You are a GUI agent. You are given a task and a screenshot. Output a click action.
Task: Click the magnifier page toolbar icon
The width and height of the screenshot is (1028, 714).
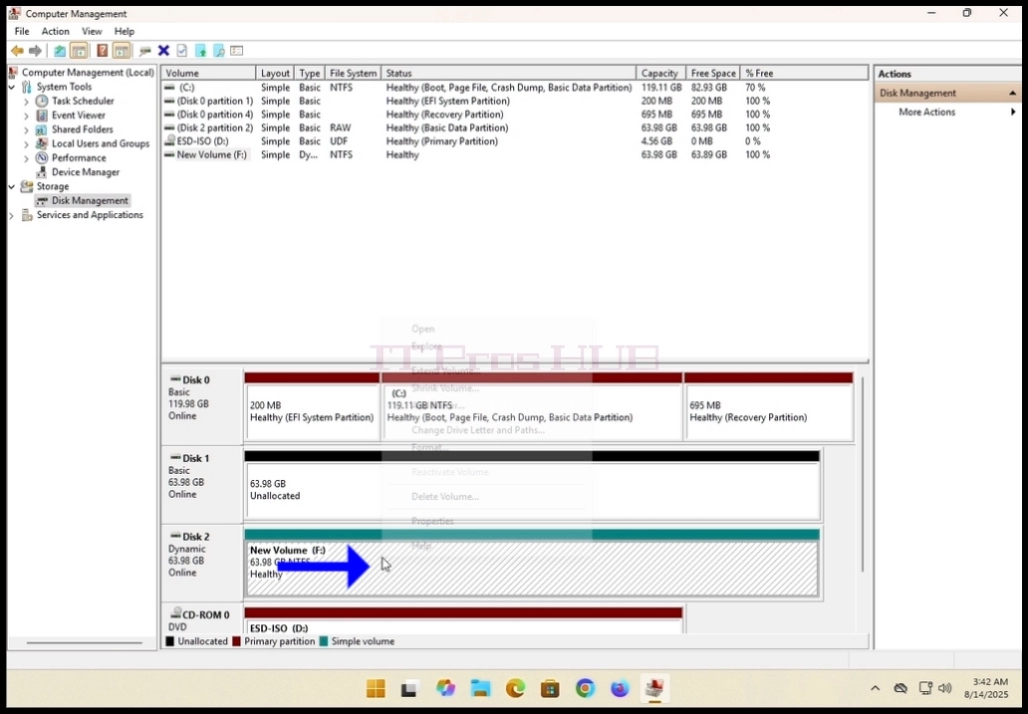pyautogui.click(x=219, y=50)
